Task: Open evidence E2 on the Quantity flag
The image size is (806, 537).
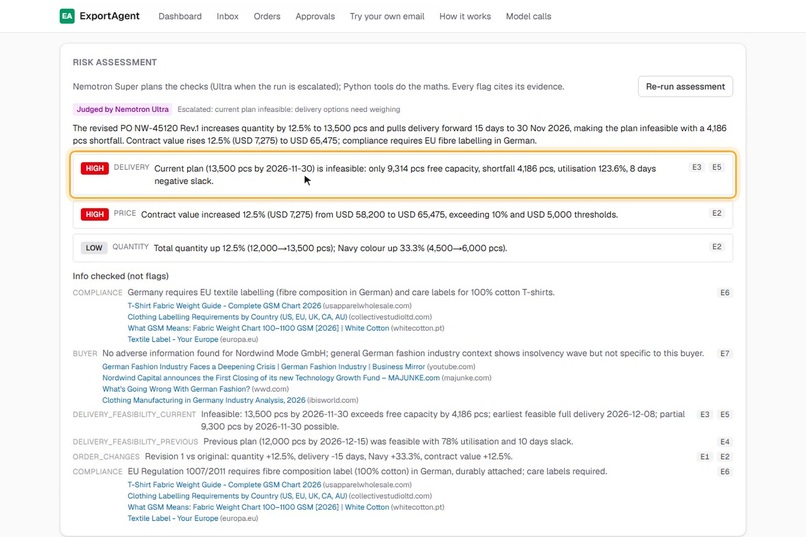Action: coord(717,247)
